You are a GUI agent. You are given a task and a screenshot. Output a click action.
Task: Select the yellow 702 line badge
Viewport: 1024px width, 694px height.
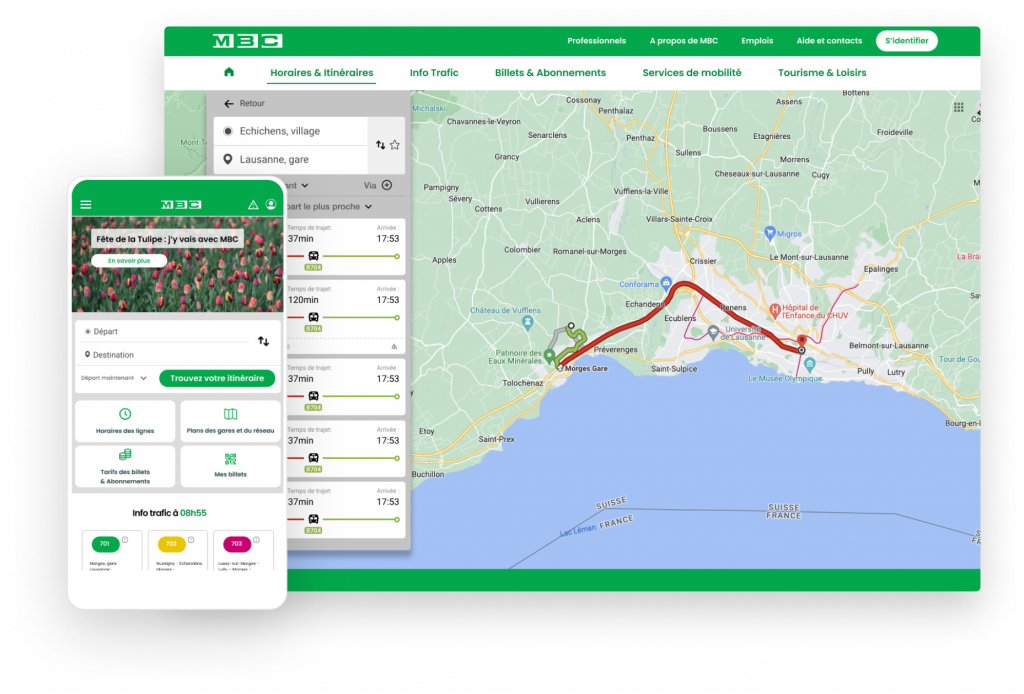[171, 543]
